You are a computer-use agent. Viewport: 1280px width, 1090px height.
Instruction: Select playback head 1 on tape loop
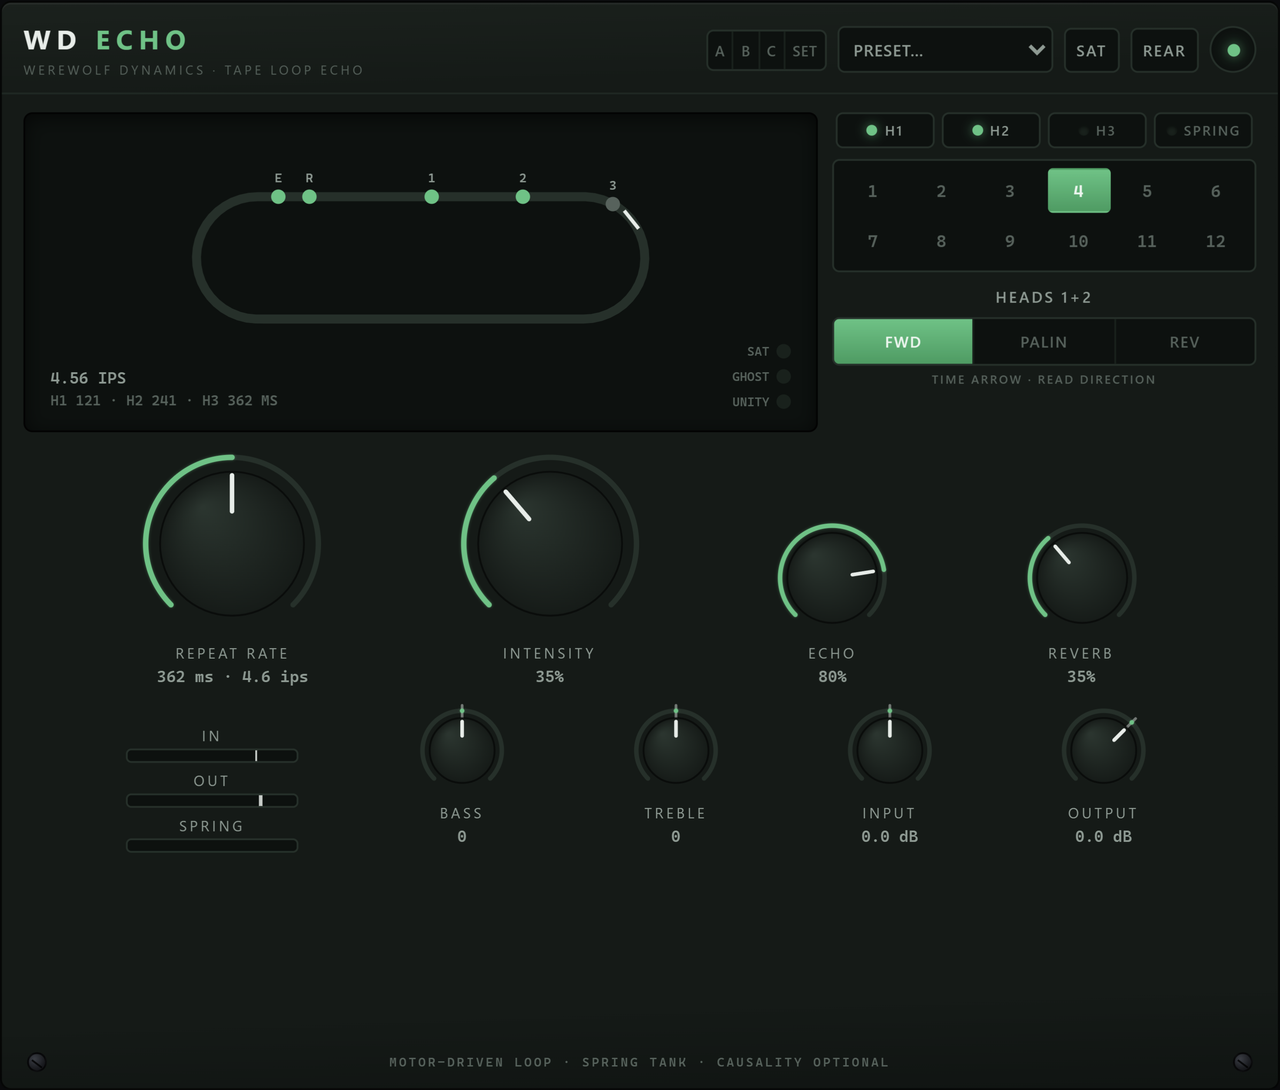coord(431,197)
